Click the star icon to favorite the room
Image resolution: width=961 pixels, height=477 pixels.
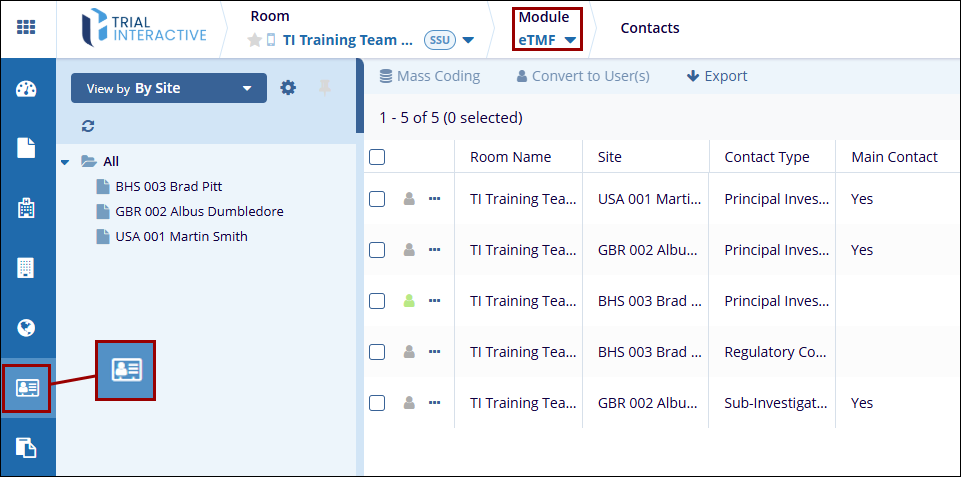pyautogui.click(x=254, y=41)
